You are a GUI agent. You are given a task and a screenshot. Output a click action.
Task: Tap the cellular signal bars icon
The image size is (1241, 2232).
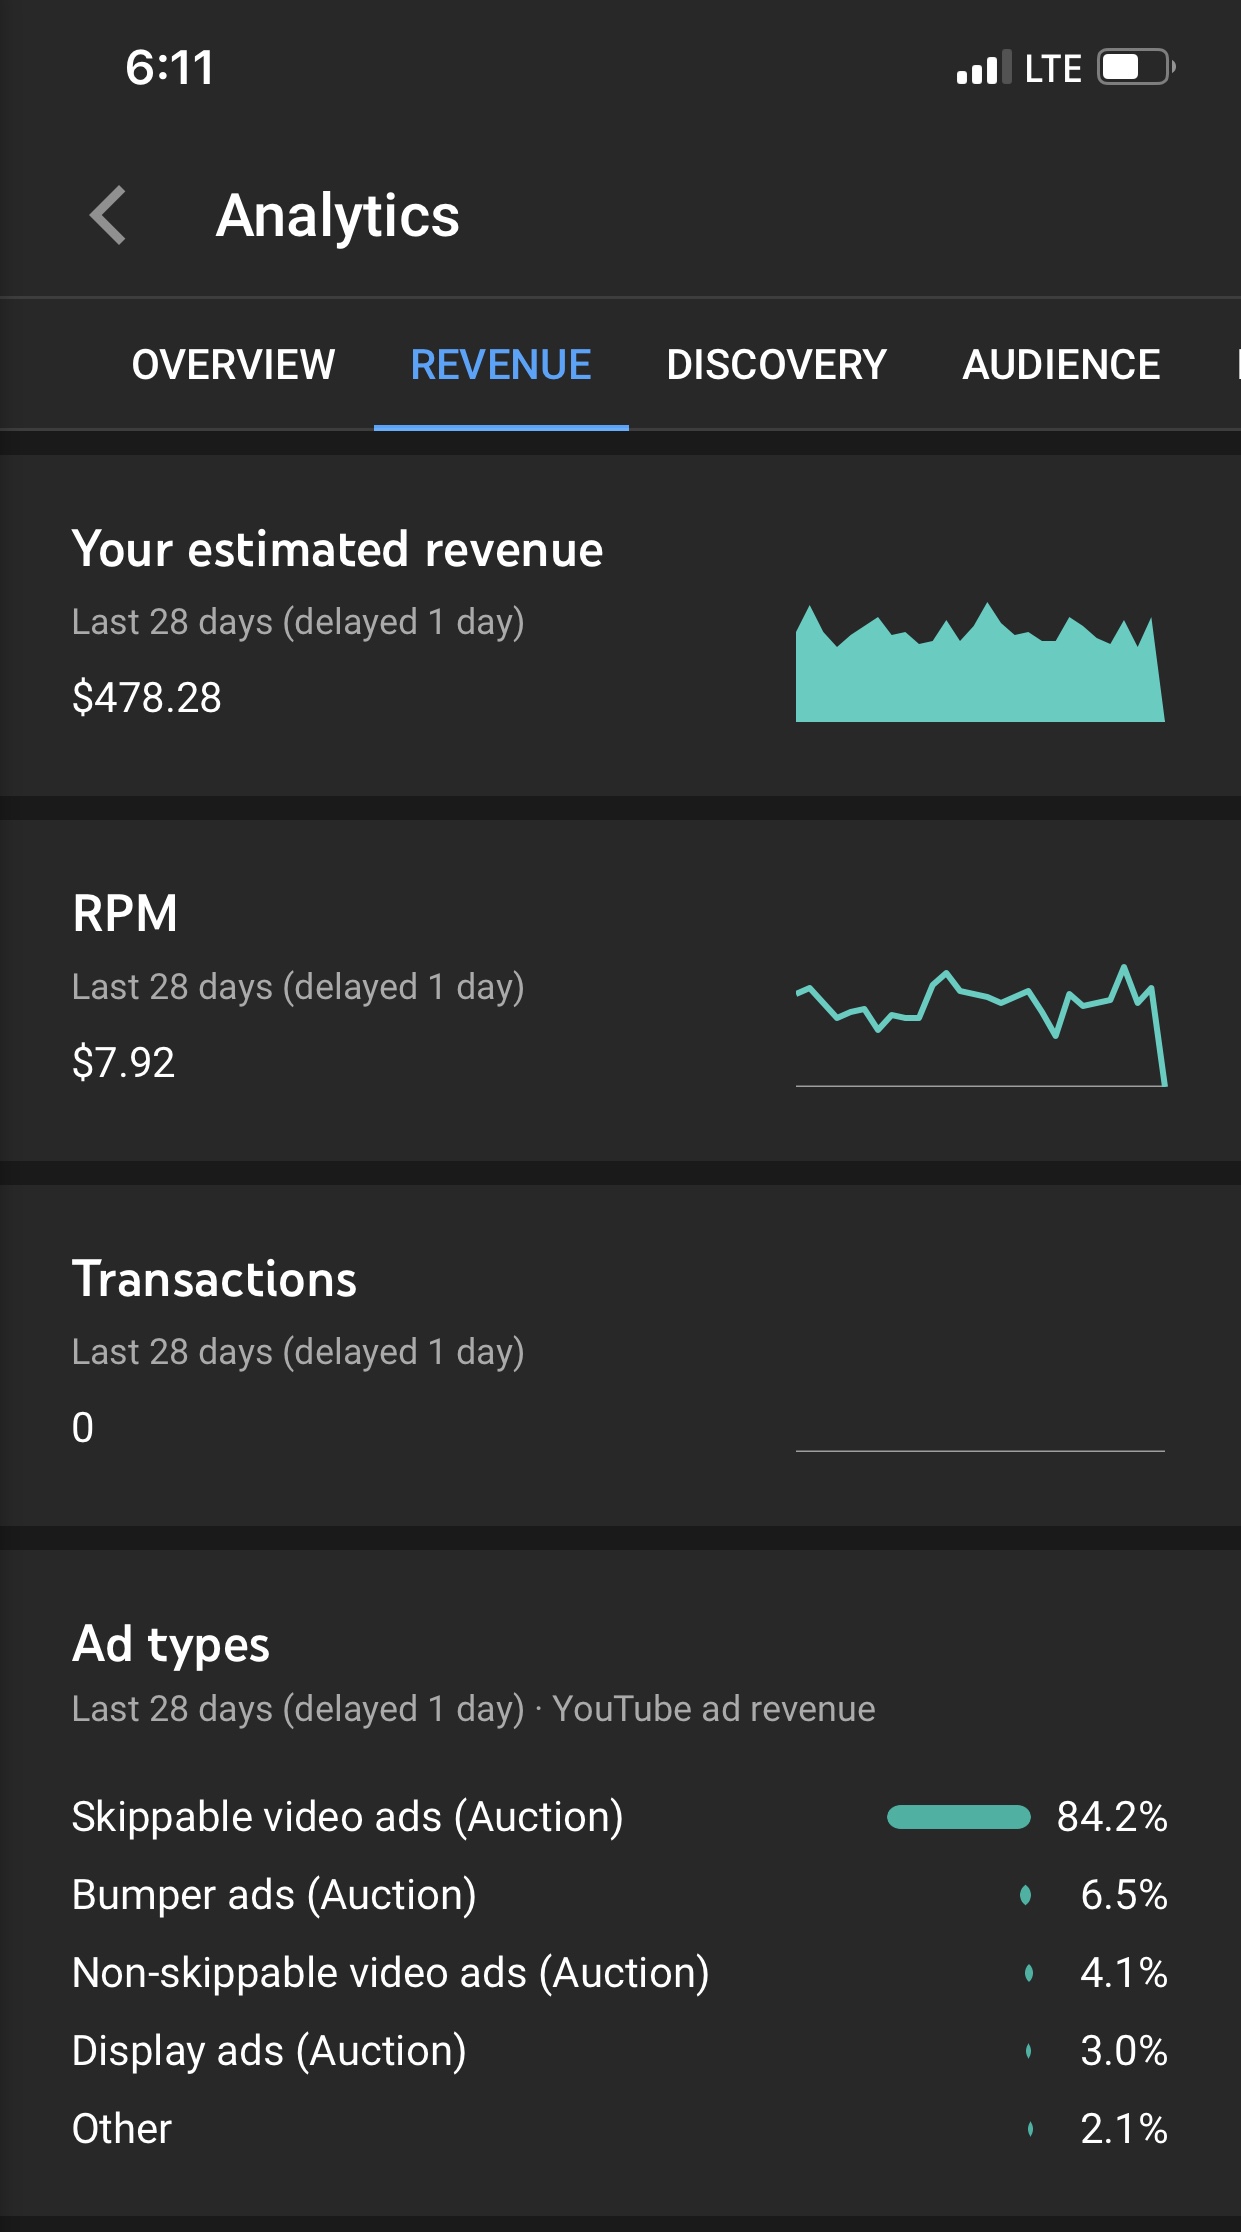pyautogui.click(x=983, y=69)
